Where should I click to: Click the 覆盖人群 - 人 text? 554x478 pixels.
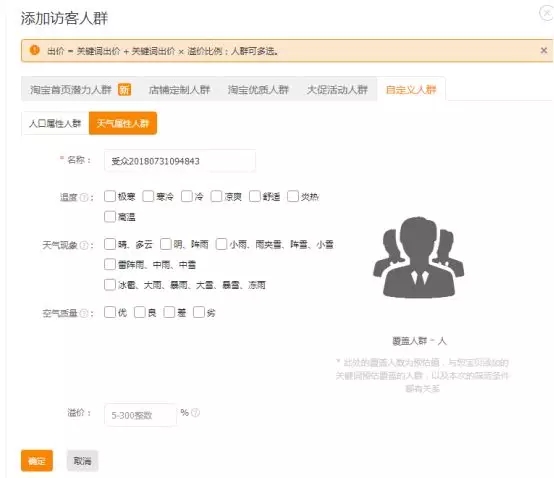click(419, 341)
